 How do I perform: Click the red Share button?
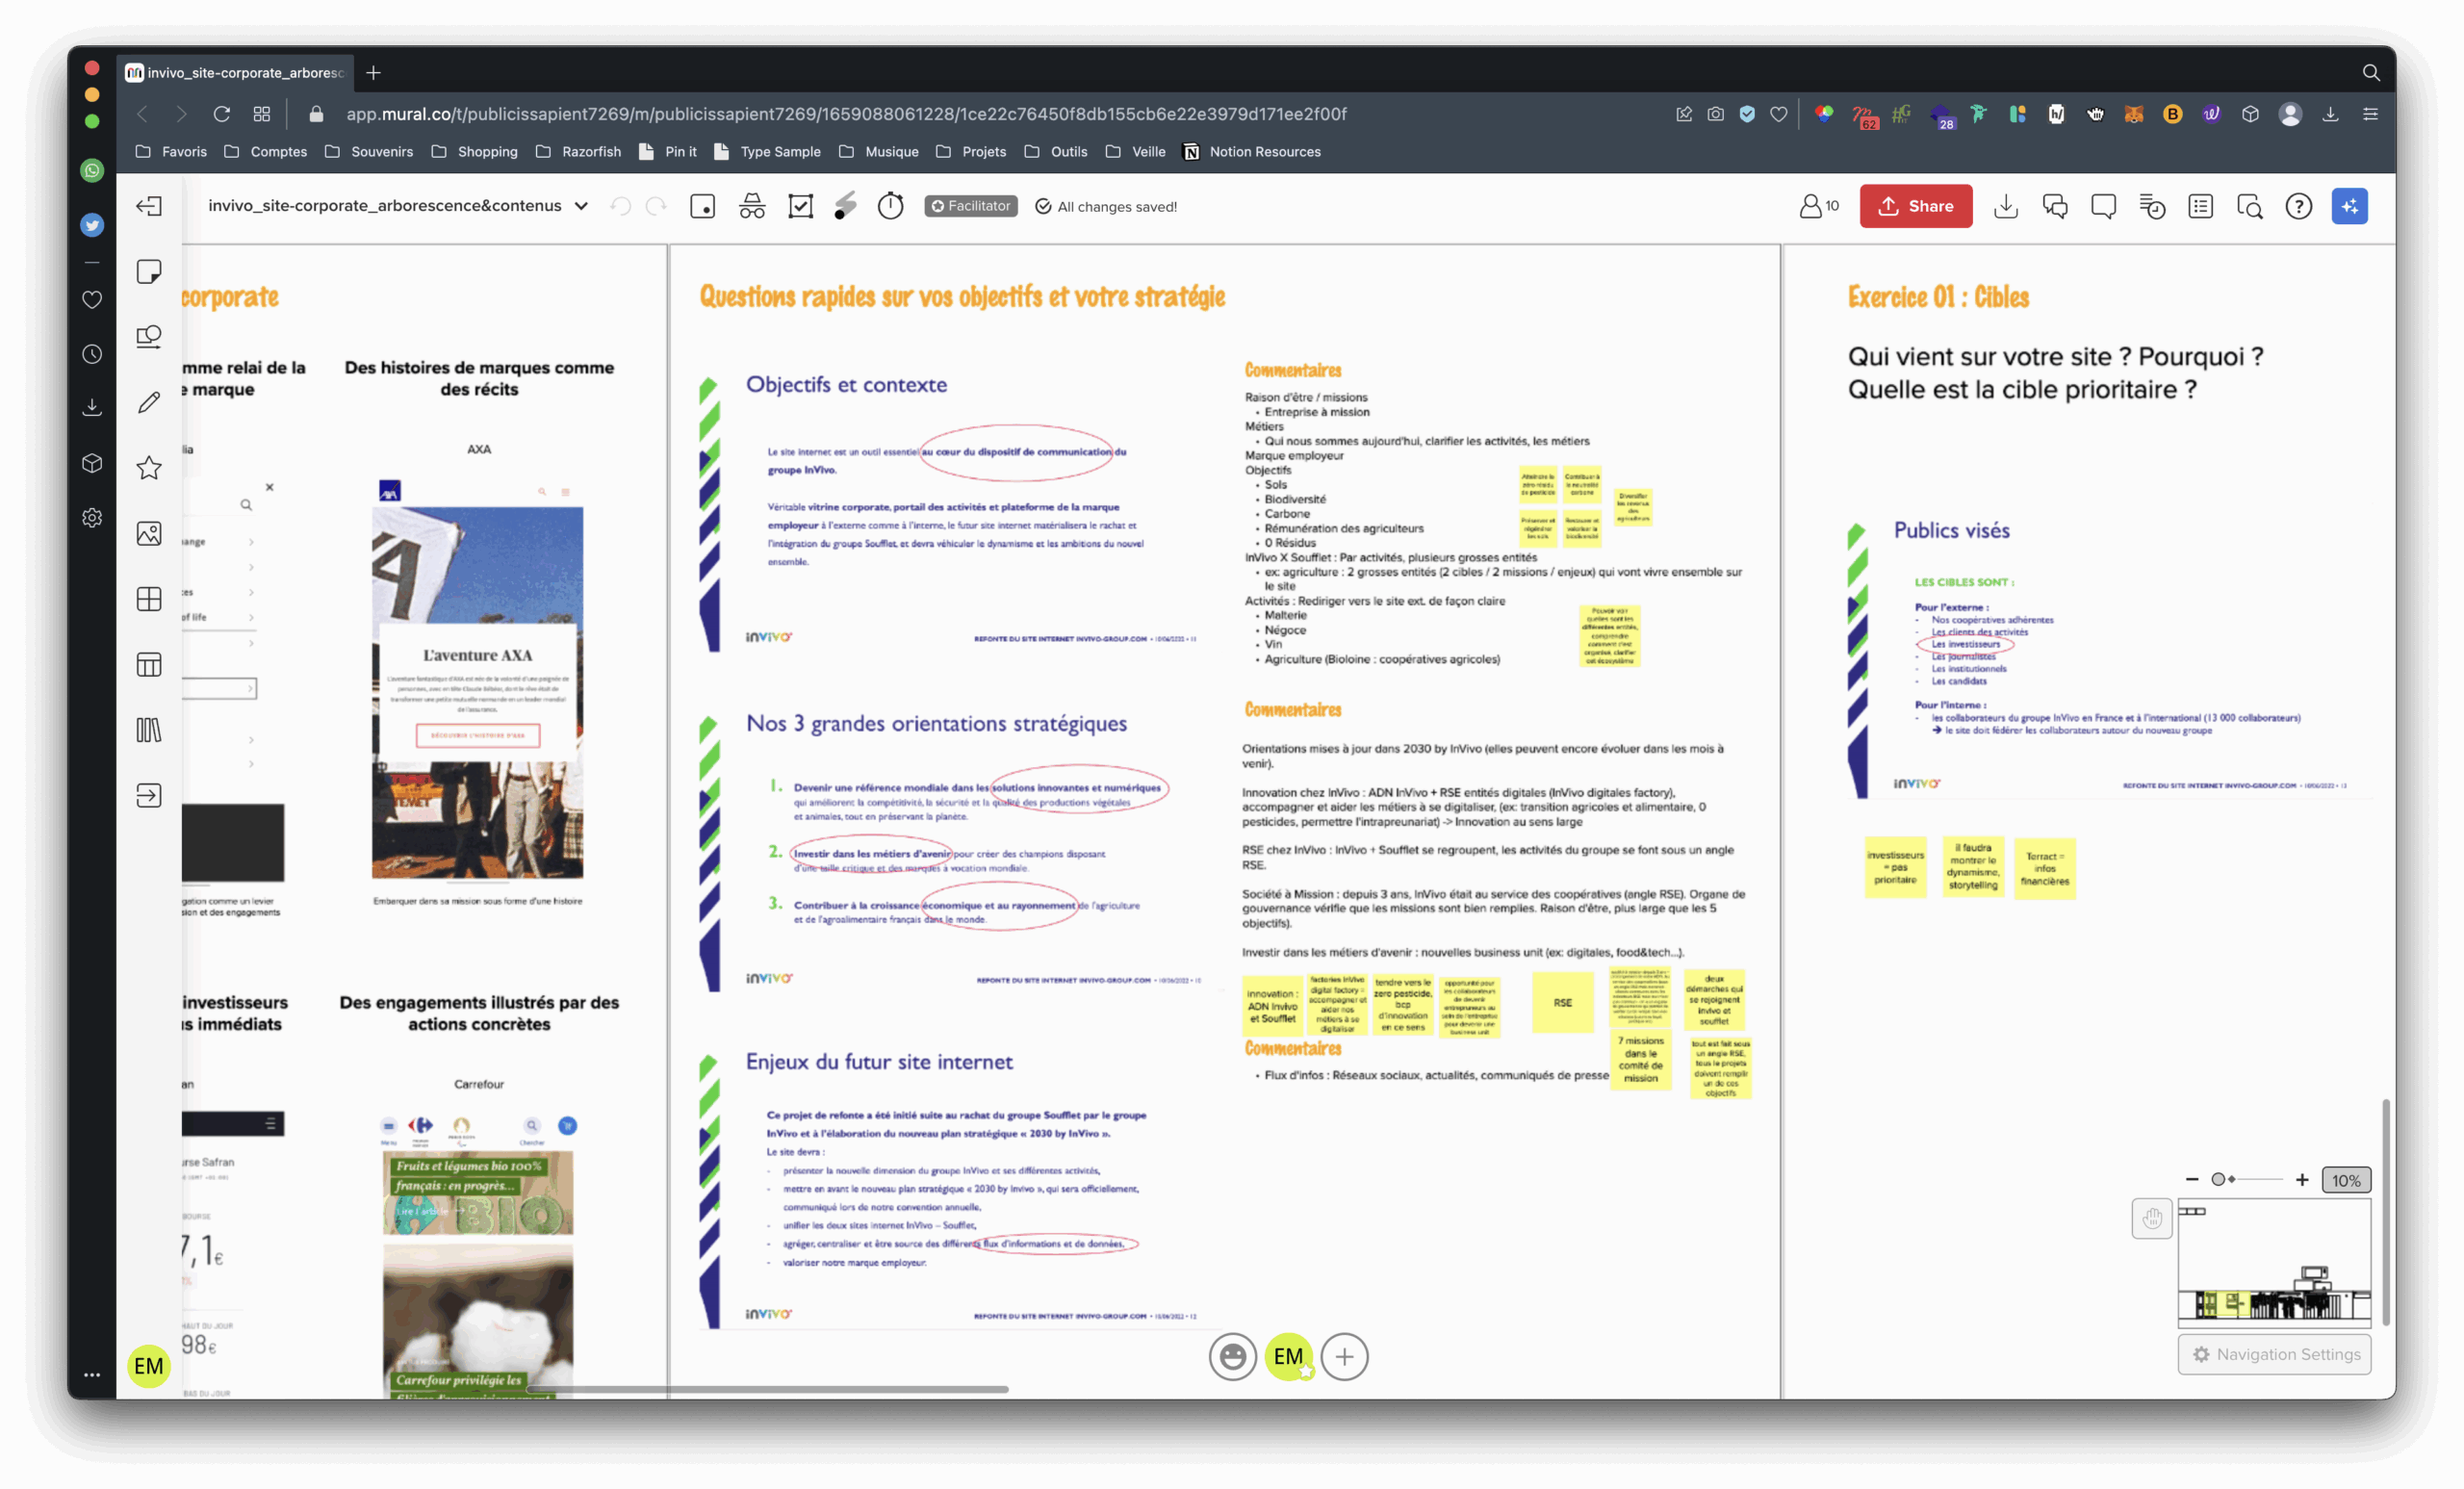[x=1915, y=206]
